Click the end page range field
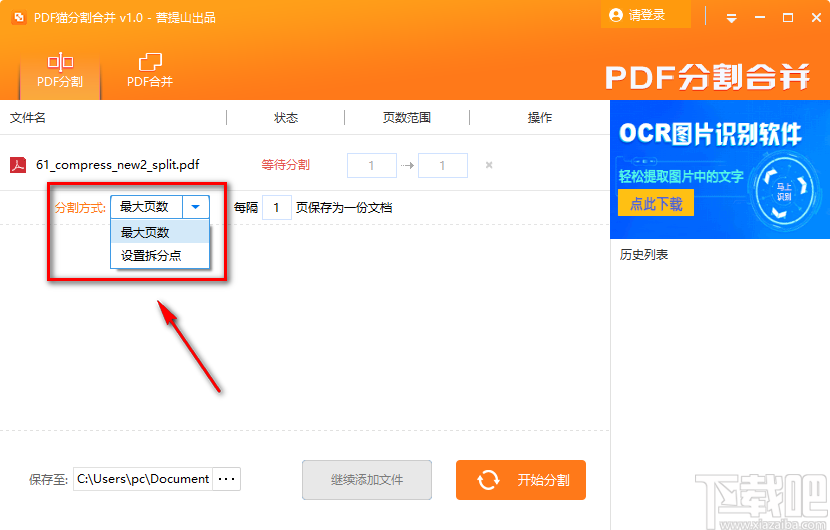The width and height of the screenshot is (830, 530). point(443,166)
